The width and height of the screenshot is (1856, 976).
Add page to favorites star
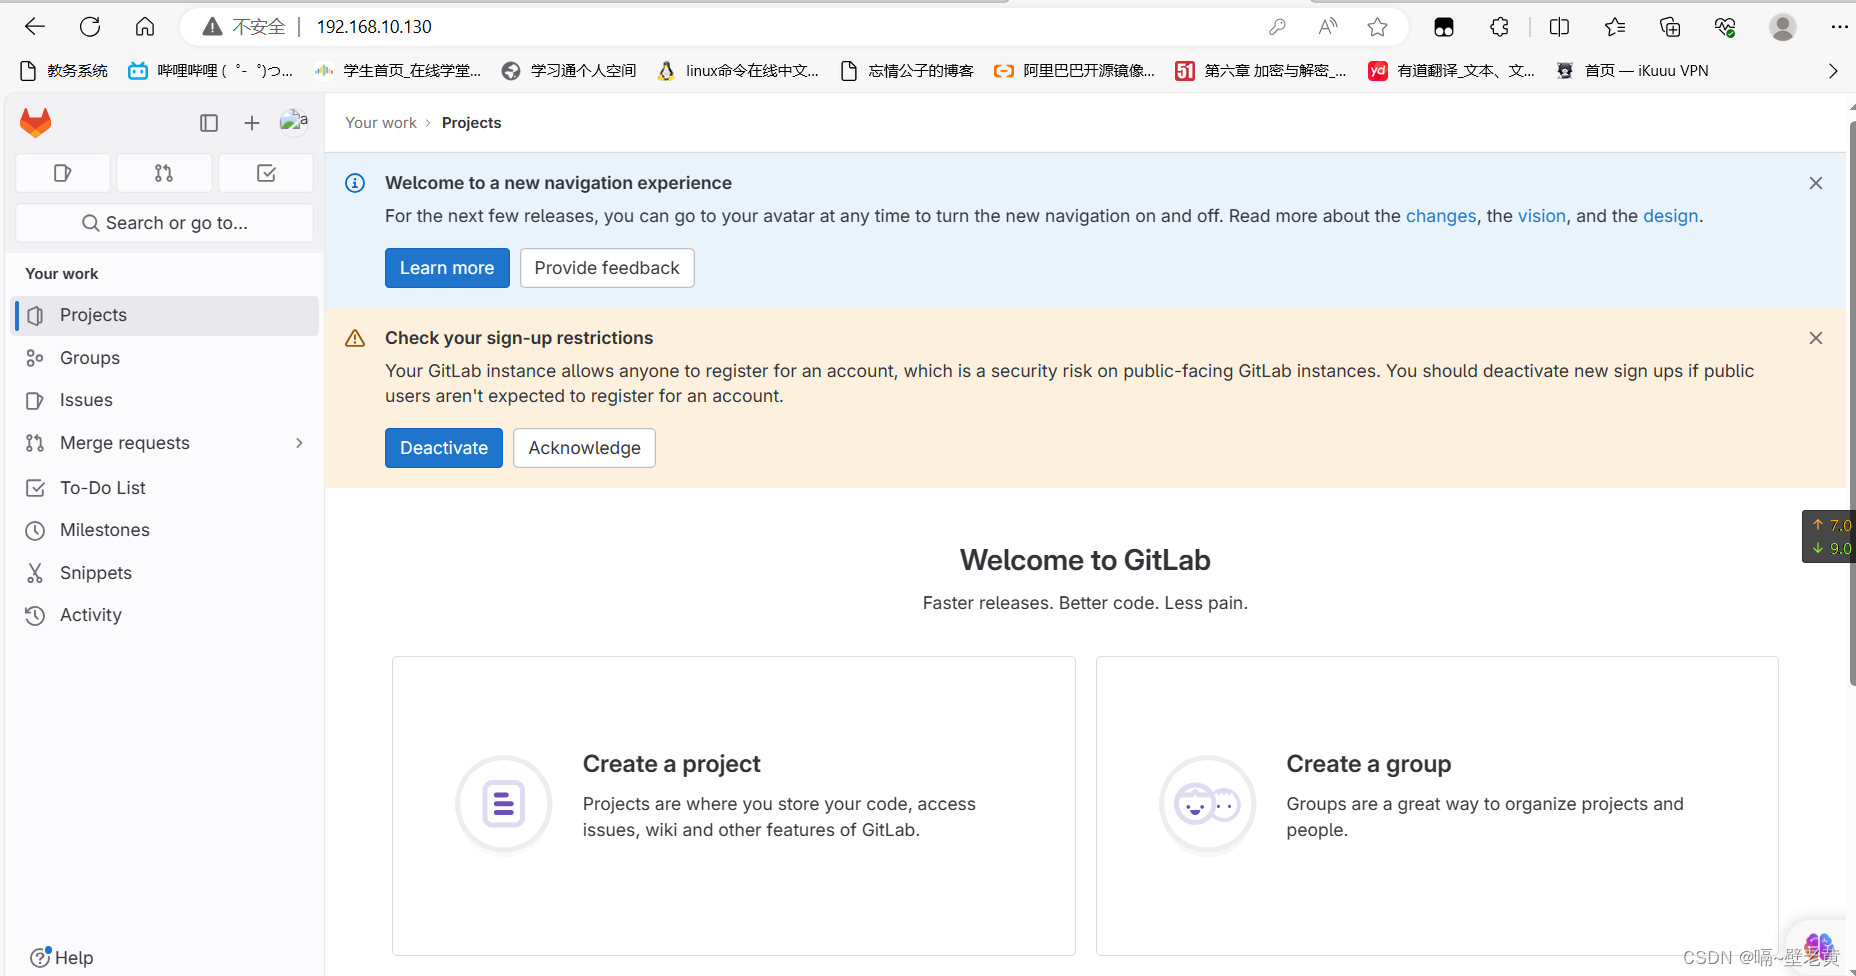[1378, 27]
